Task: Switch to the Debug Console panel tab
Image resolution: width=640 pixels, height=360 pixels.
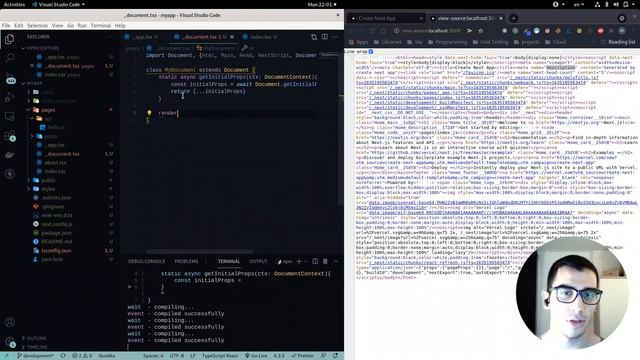Action: coord(147,261)
